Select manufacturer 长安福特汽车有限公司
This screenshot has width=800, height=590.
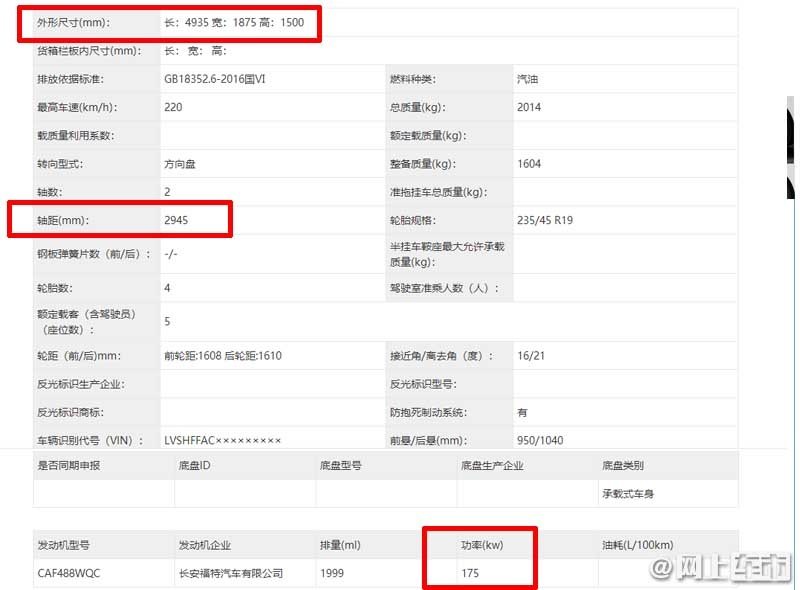[231, 573]
